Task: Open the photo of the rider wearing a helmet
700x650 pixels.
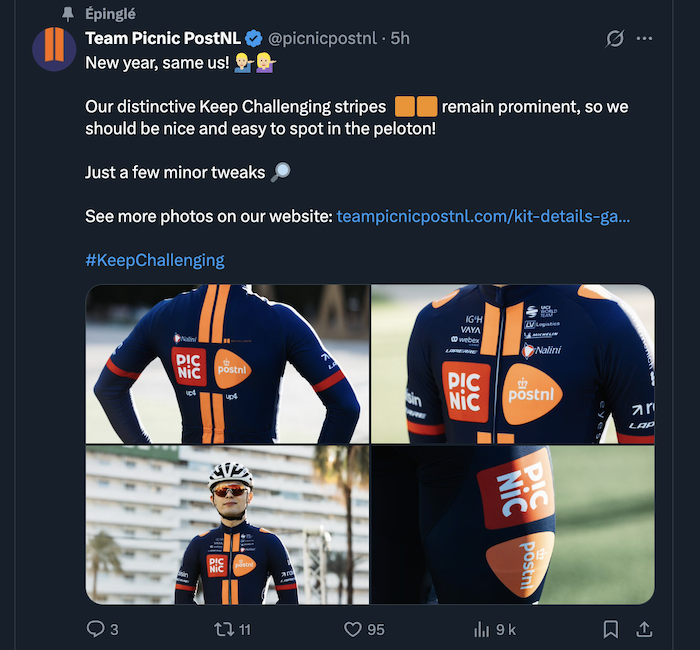Action: coord(227,525)
